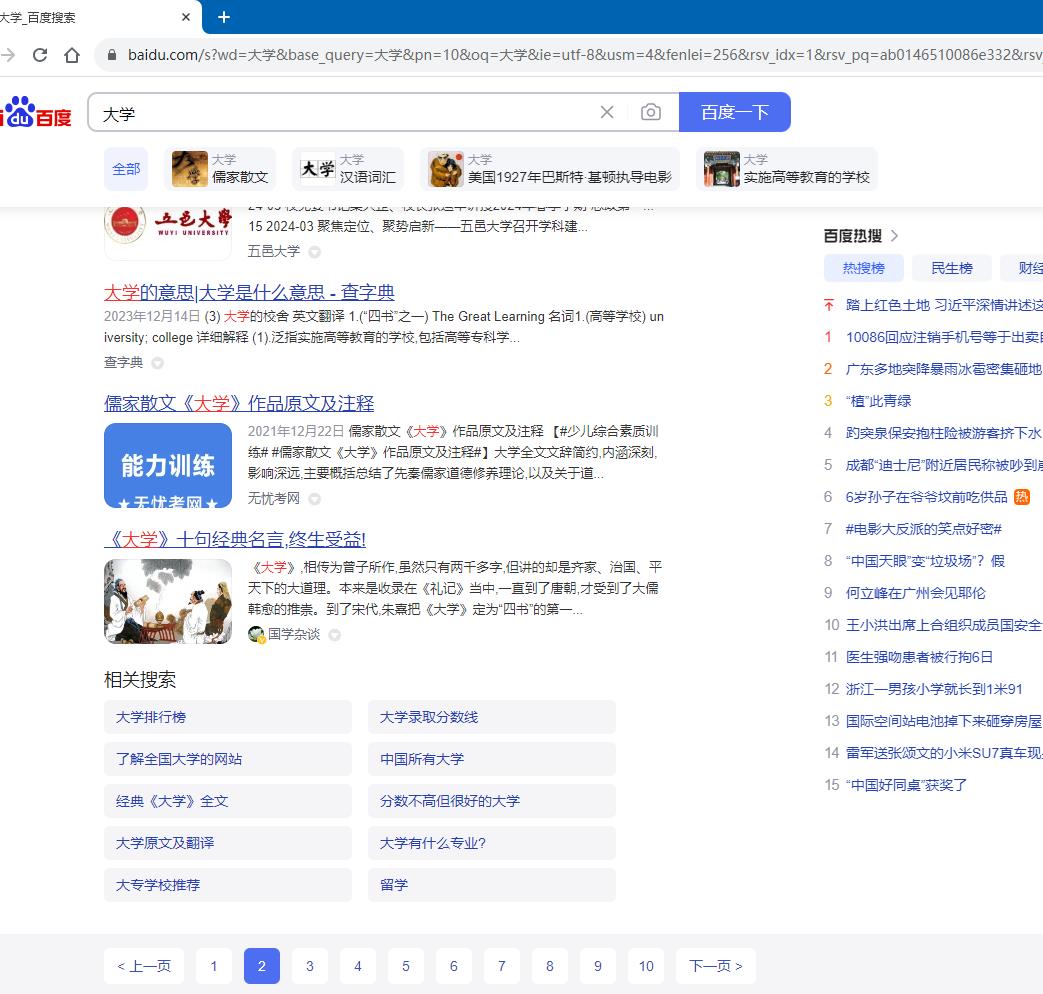This screenshot has height=994, width=1043.
Task: Click the pinned top arrow icon in hot list
Action: (x=828, y=305)
